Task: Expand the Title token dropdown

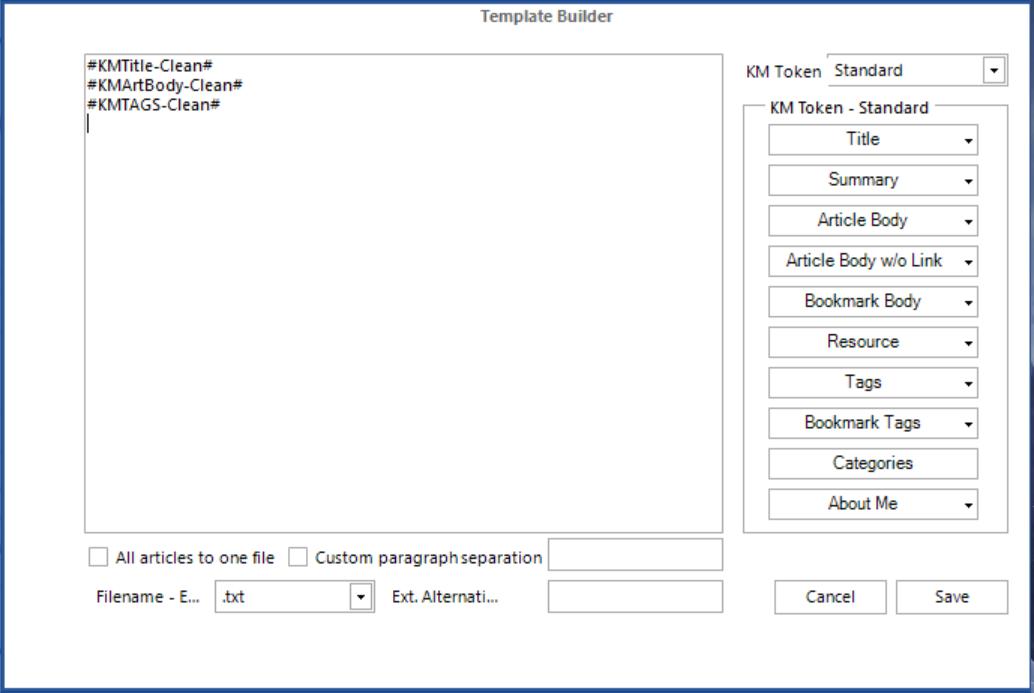Action: coord(872,140)
